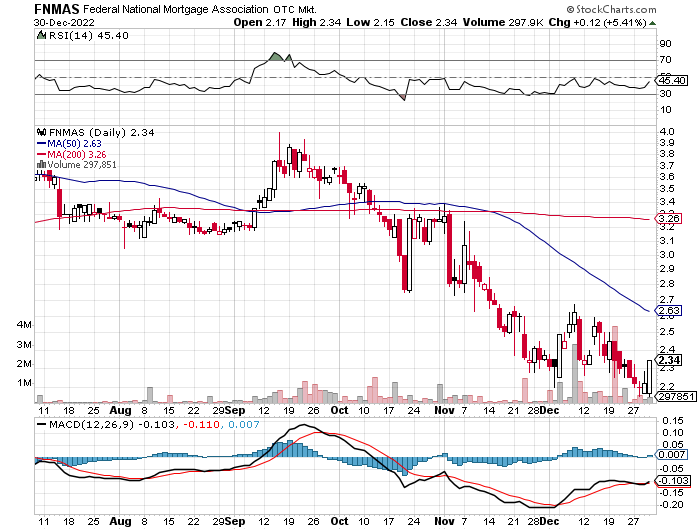The width and height of the screenshot is (700, 530).
Task: Click the 1M volume axis label
Action: tap(24, 383)
